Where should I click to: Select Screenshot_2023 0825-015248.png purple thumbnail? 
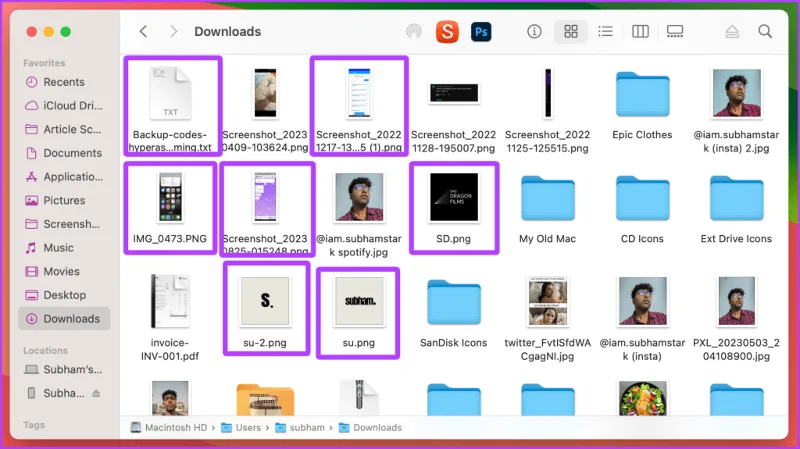[265, 197]
